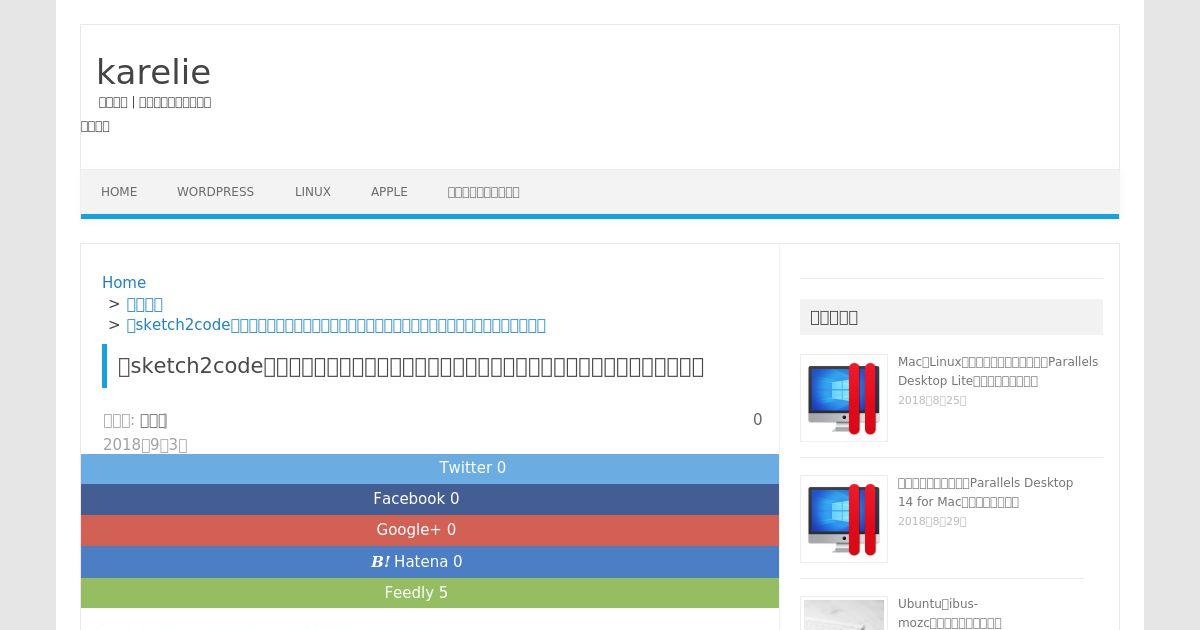The width and height of the screenshot is (1200, 630).
Task: Share the post via Twitter 0 button
Action: tap(430, 468)
